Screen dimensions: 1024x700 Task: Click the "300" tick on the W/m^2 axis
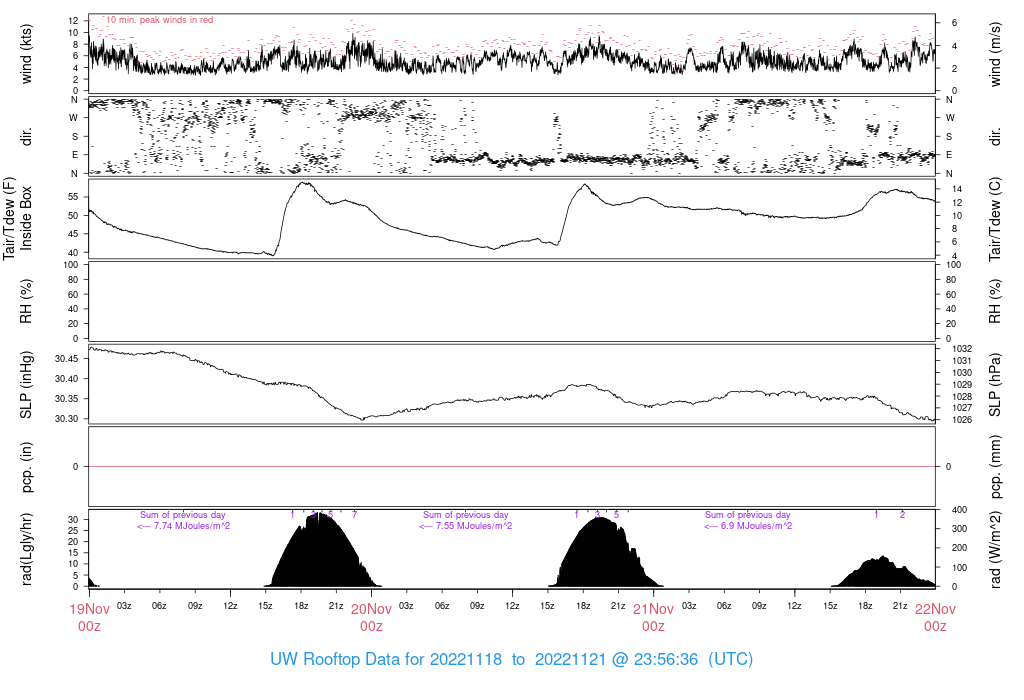(x=959, y=529)
